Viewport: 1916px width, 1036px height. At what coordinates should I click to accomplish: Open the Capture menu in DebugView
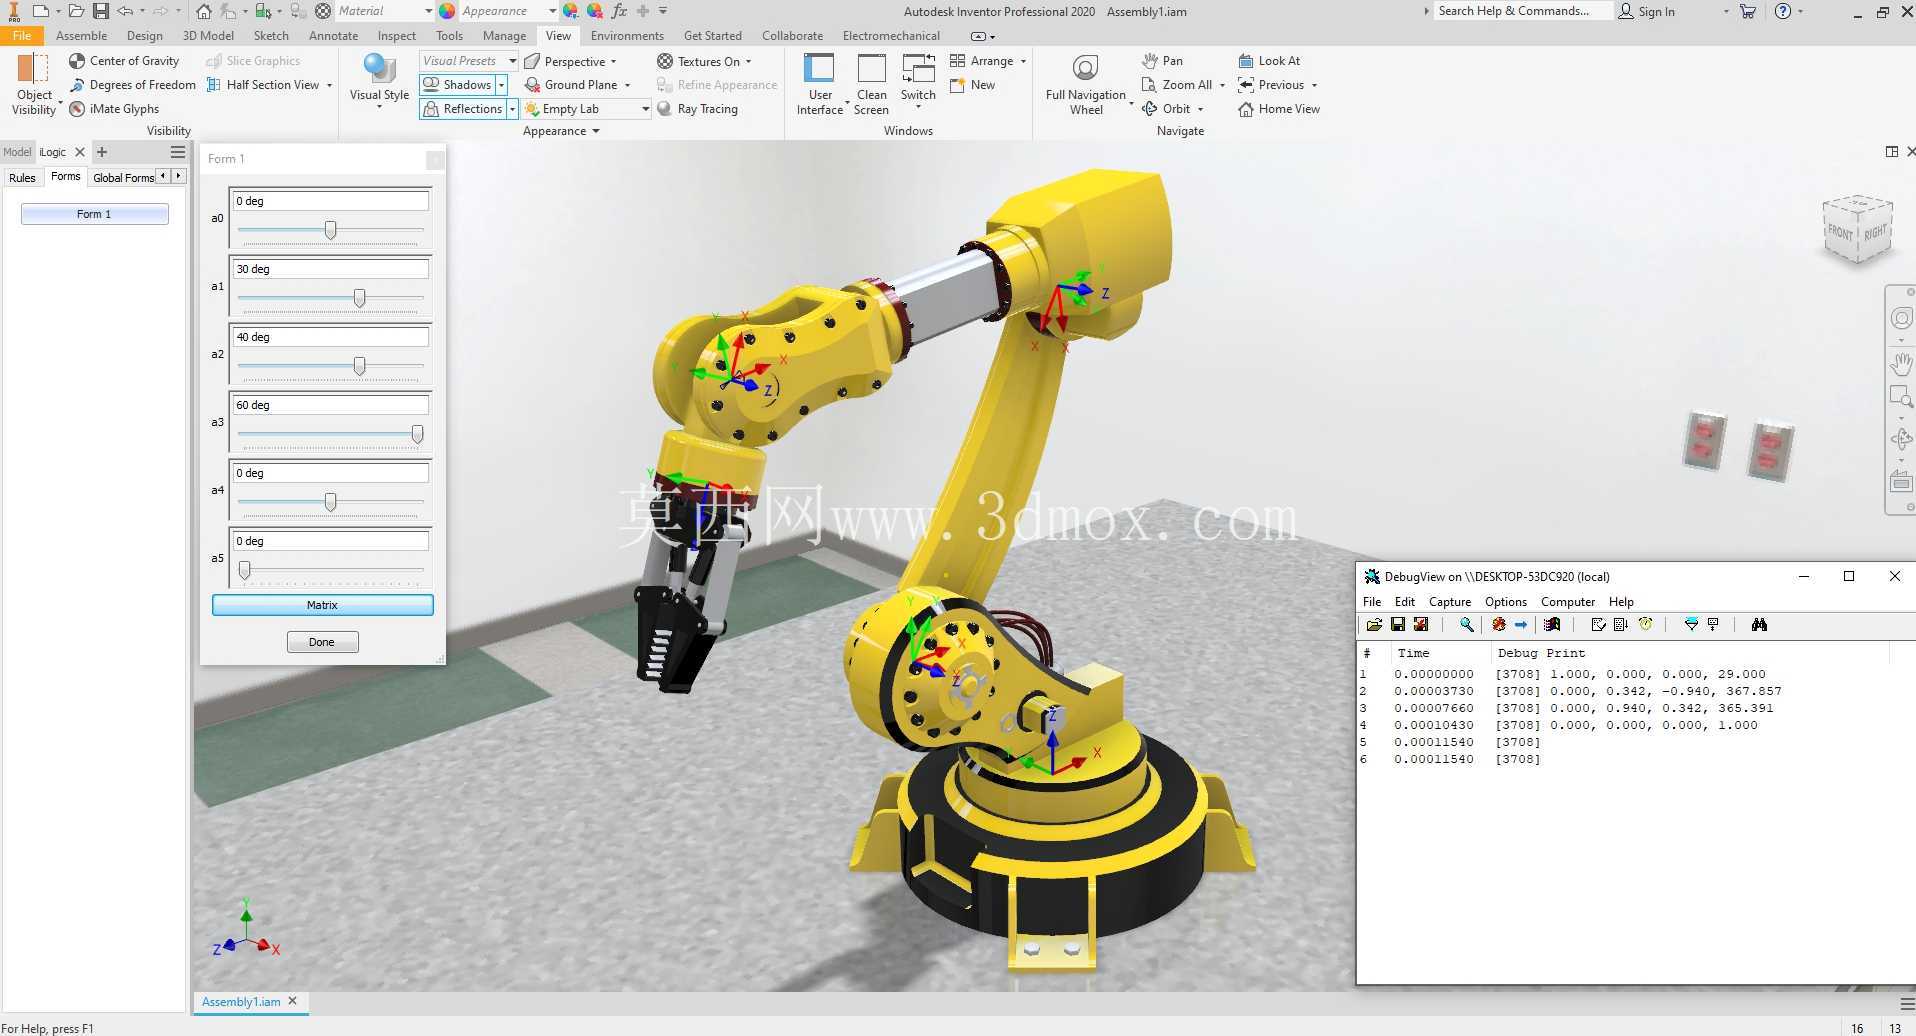click(x=1449, y=602)
